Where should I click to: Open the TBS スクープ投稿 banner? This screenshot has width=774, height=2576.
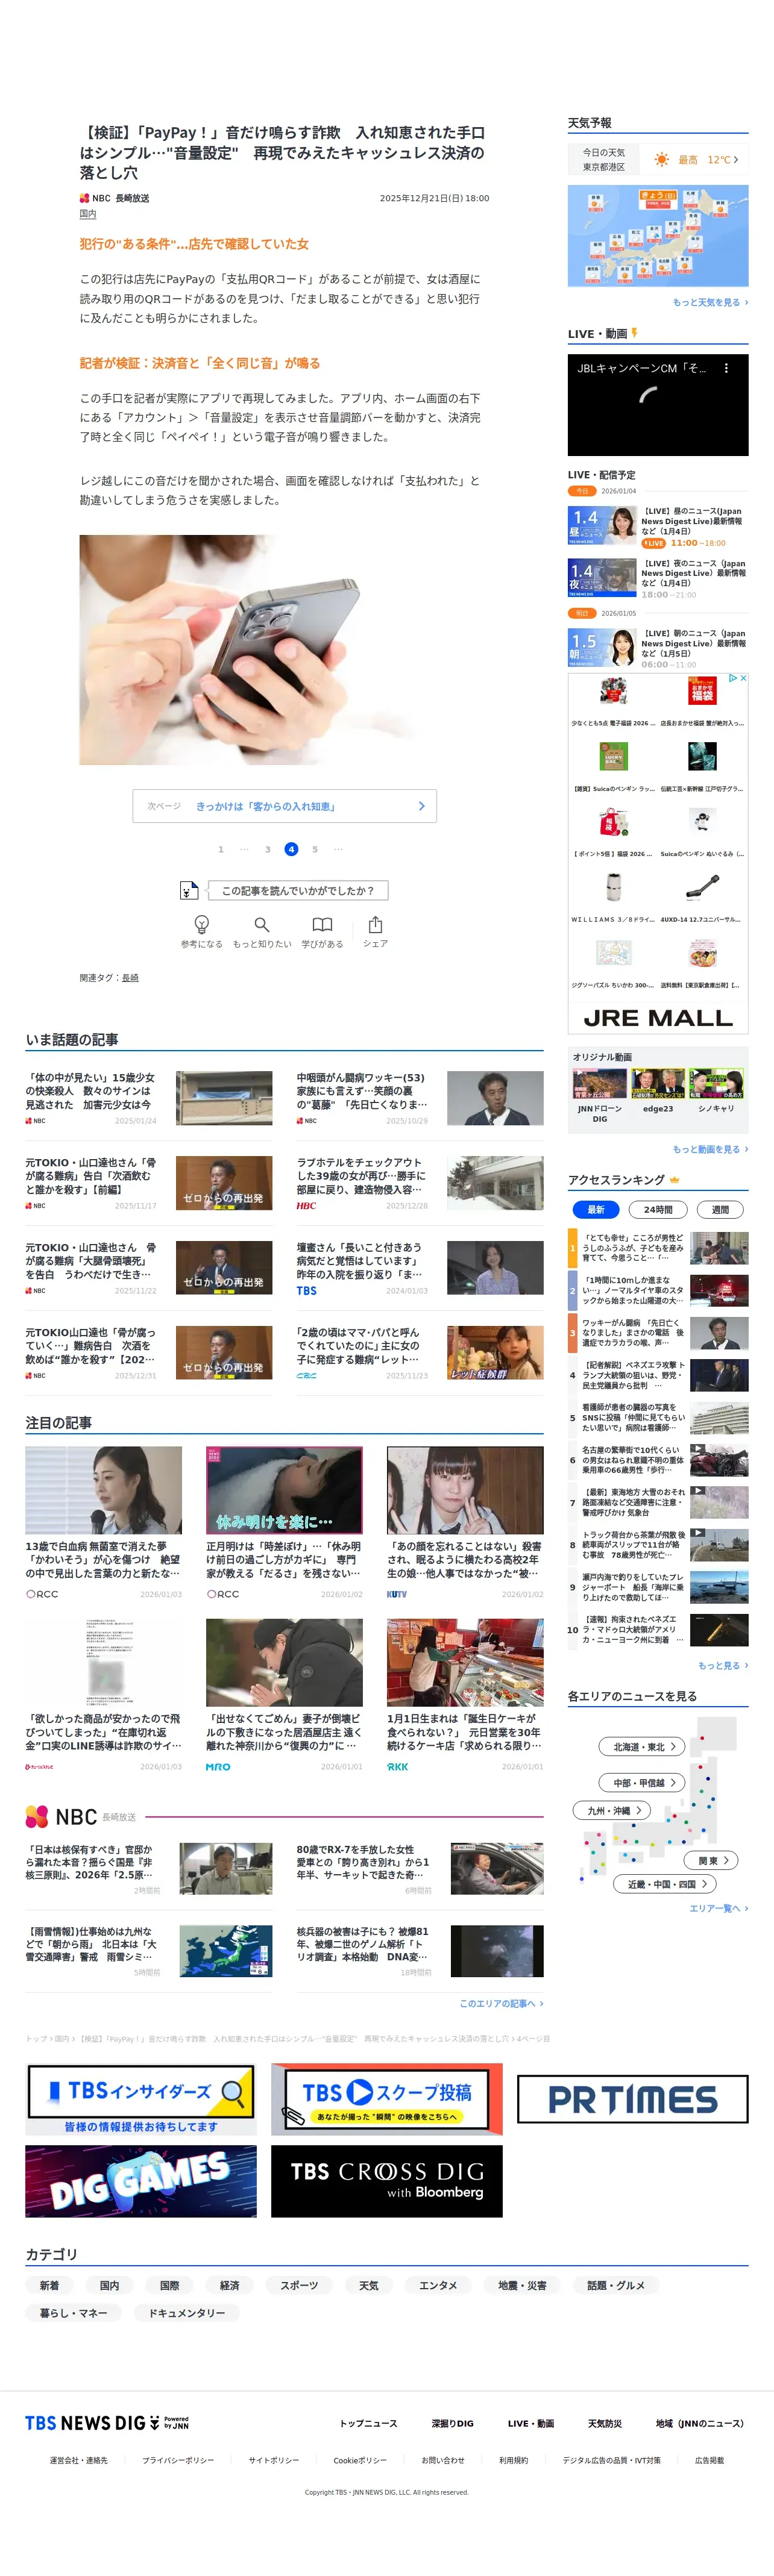386,2100
